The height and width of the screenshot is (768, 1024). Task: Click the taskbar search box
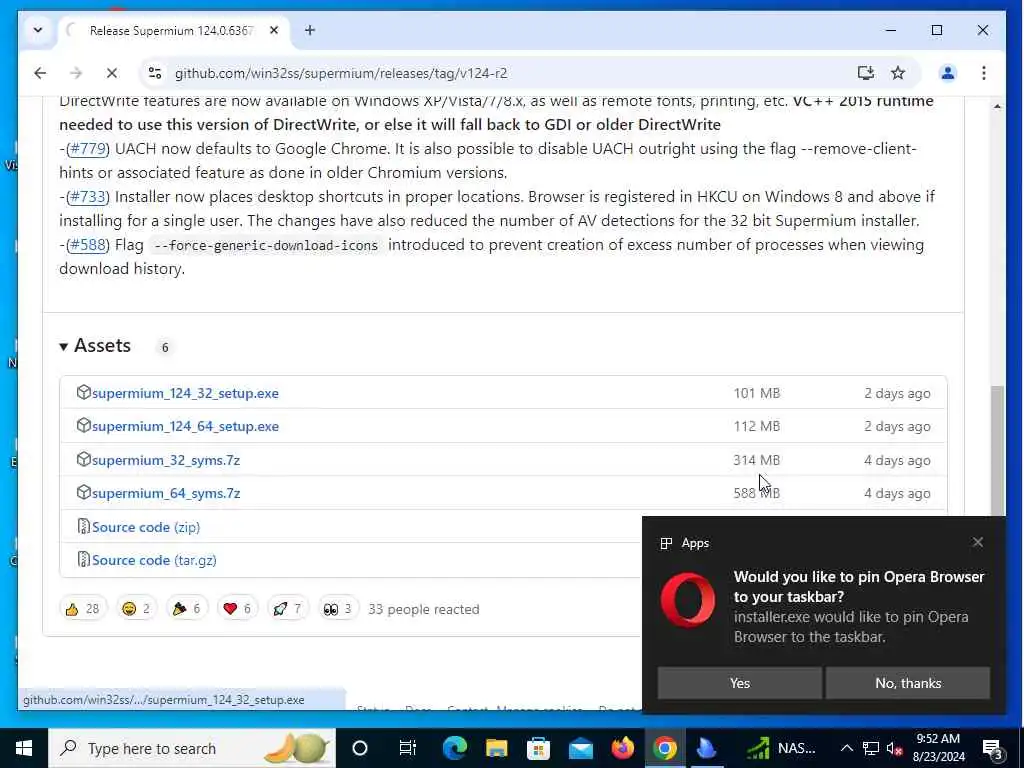coord(192,748)
